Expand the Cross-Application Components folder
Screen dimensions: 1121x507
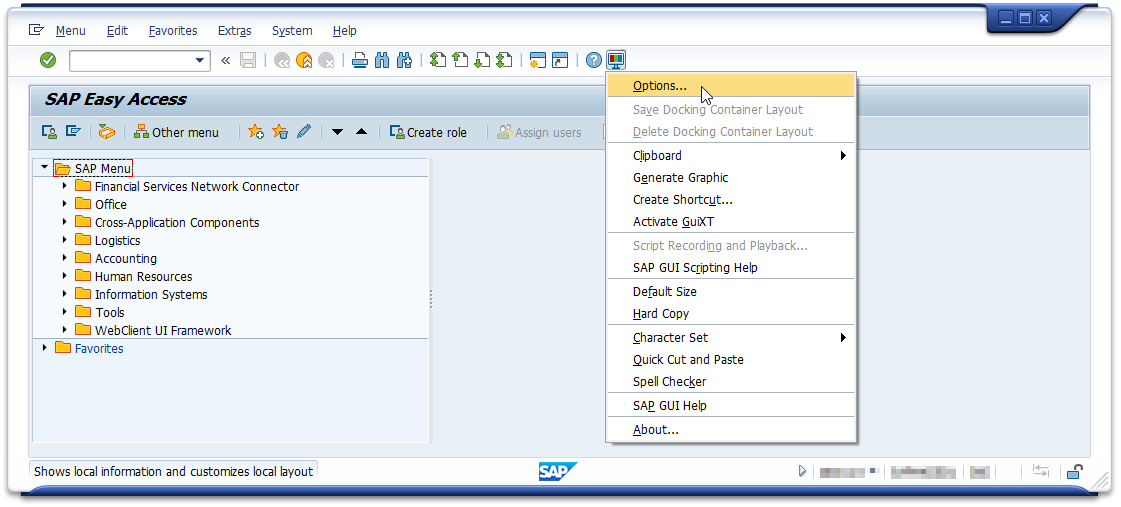64,222
